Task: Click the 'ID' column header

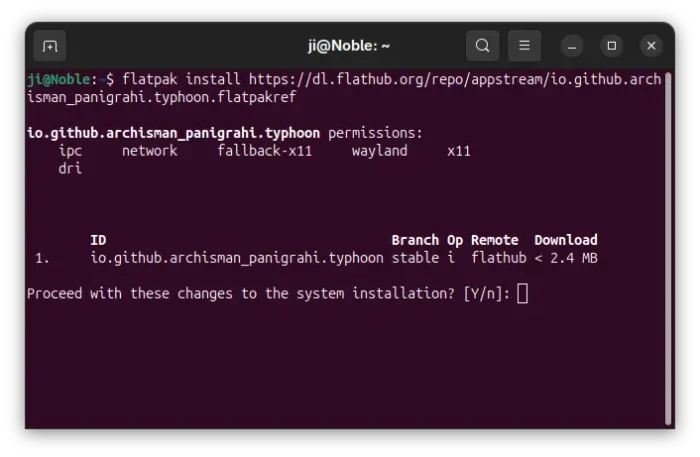Action: pos(98,240)
